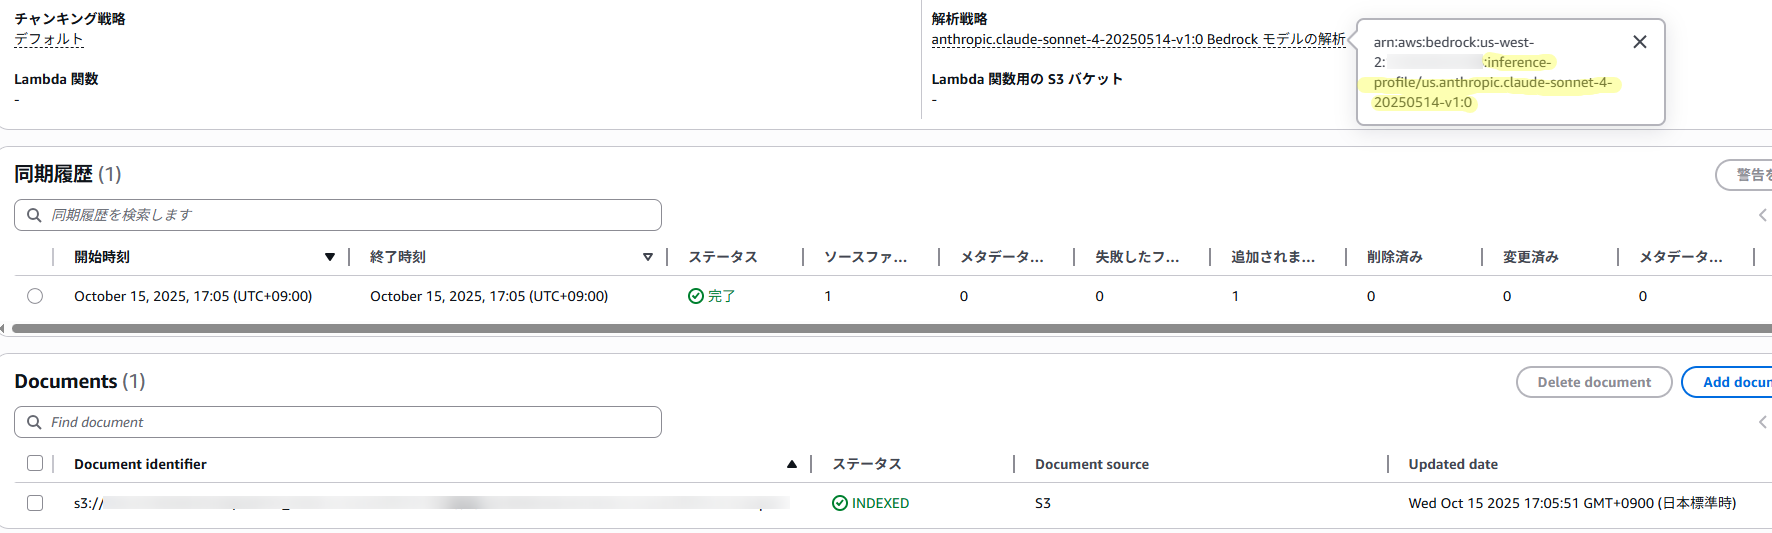Screen dimensions: 1772x533
Task: Focus the Find document search field
Action: click(338, 422)
